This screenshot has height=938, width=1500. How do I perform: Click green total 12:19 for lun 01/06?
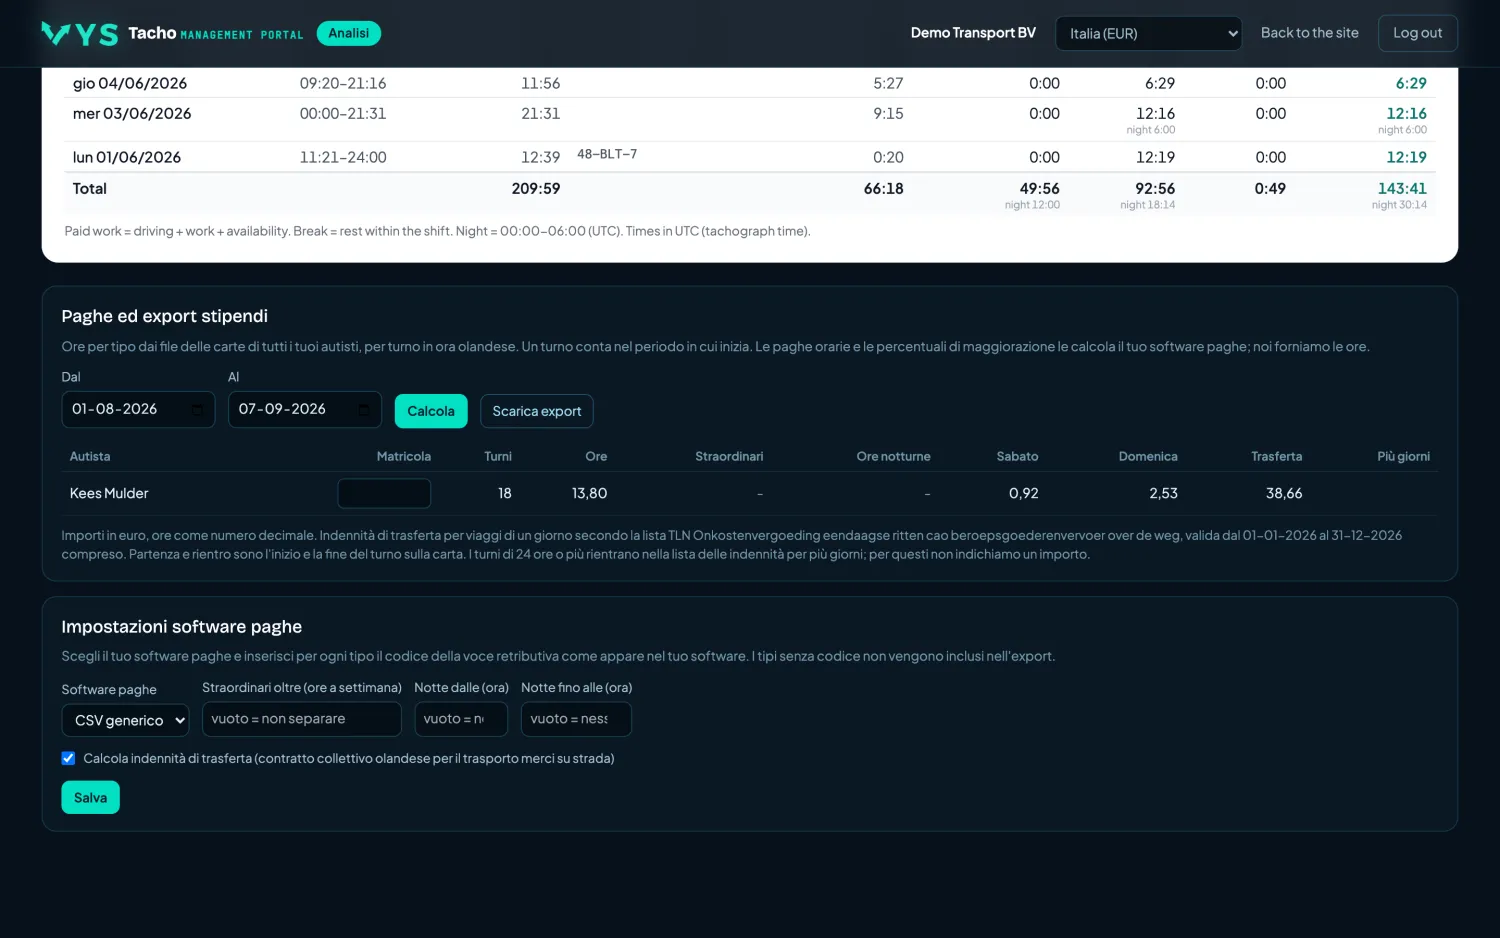coord(1406,157)
